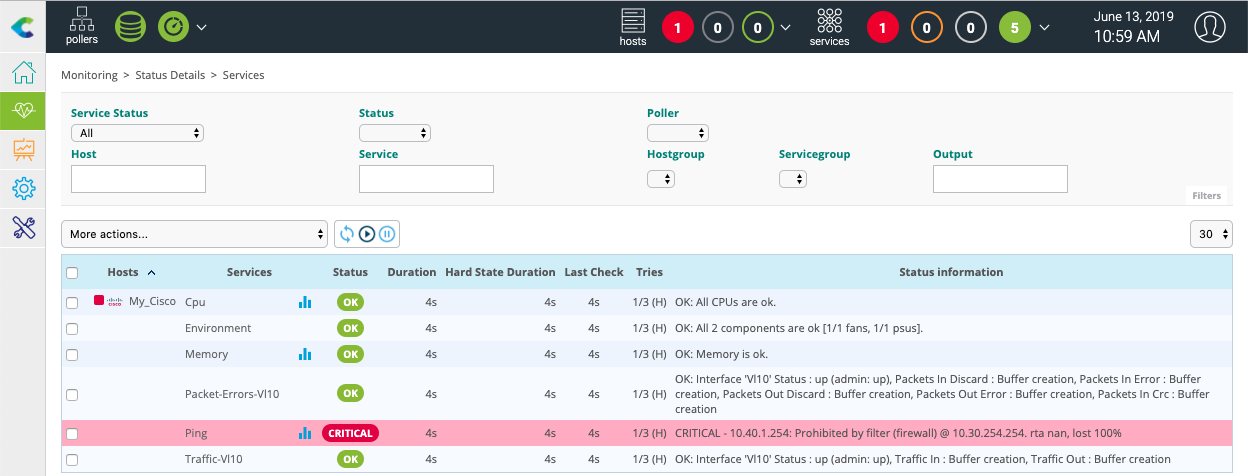This screenshot has height=476, width=1248.
Task: Click the green latency gauge icon
Action: point(173,27)
